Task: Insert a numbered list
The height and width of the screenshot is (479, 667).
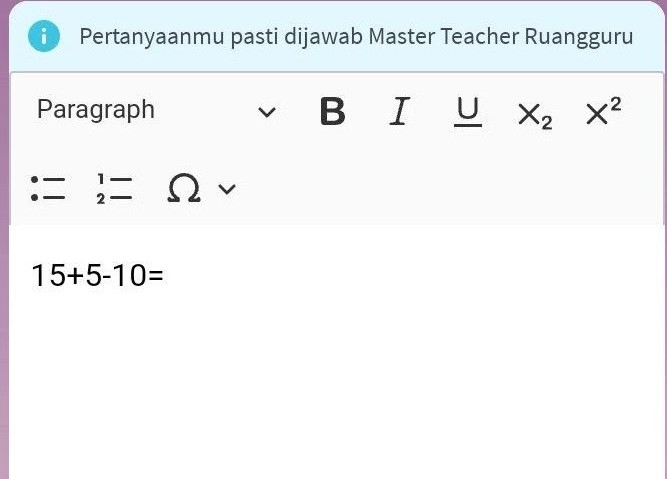Action: coord(114,188)
